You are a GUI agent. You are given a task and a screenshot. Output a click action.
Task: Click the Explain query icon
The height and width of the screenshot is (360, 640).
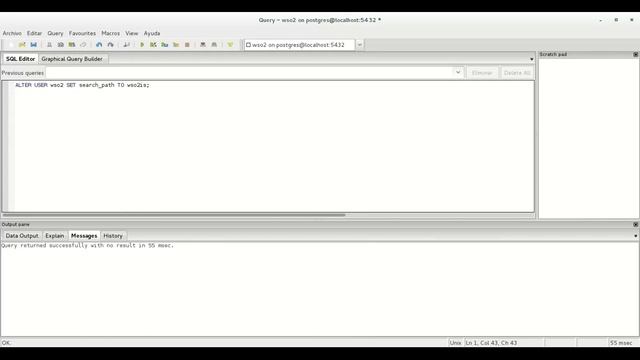click(176, 45)
